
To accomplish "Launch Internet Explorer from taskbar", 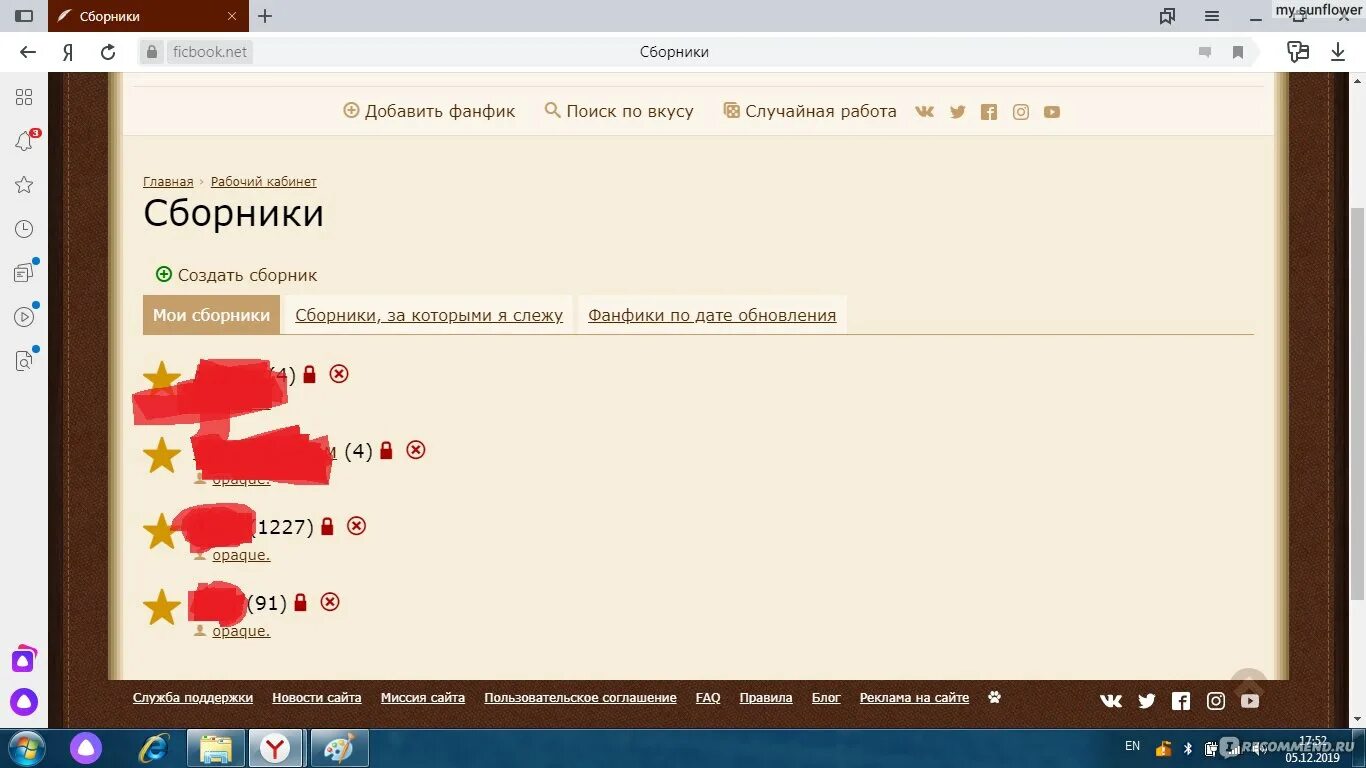I will (x=154, y=748).
